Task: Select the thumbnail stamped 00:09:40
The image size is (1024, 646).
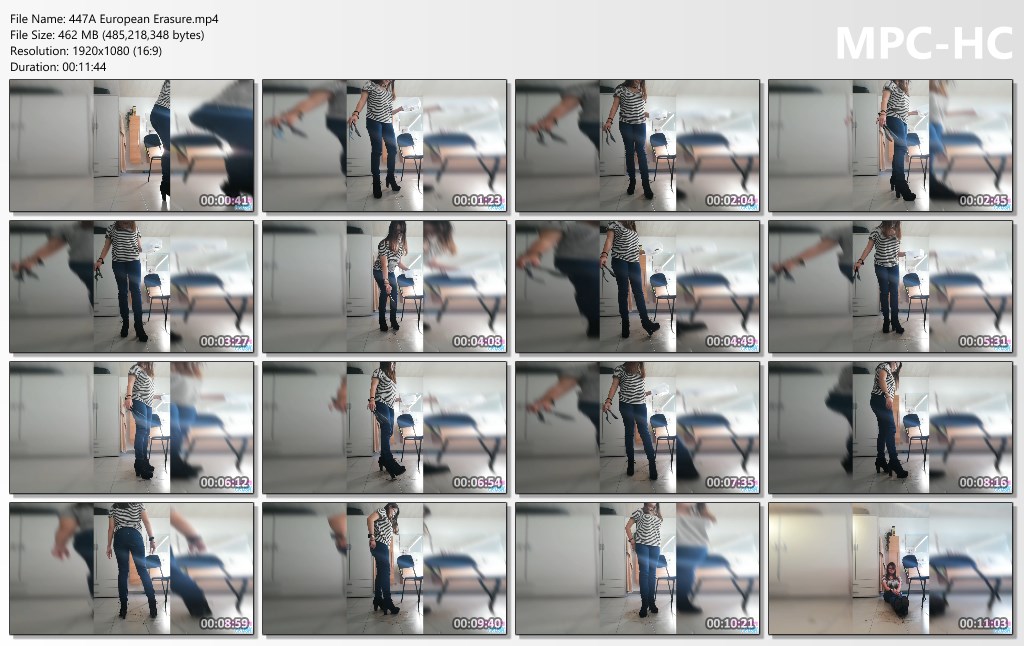Action: (x=385, y=569)
